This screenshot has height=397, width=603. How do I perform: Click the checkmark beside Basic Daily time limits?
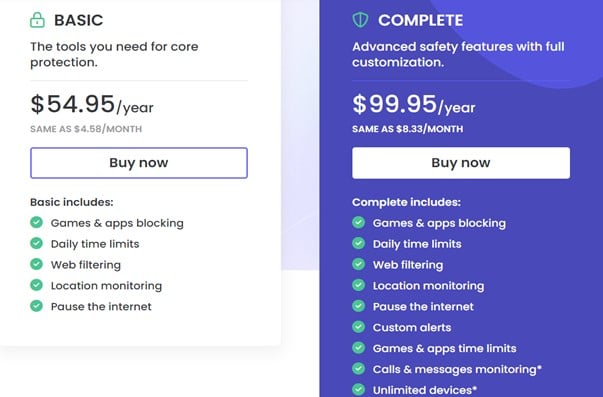click(x=37, y=243)
